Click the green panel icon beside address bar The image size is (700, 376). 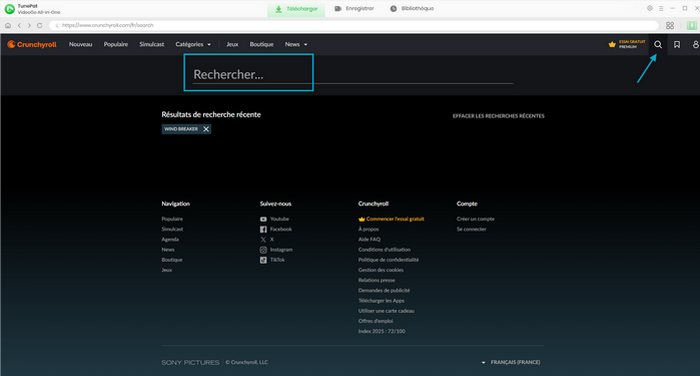(x=692, y=25)
